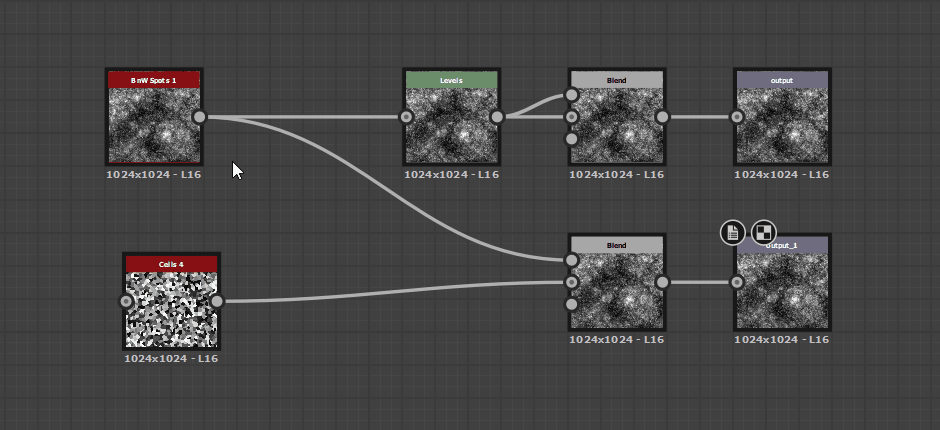Select the Cells 4 node thumbnail
Viewport: 940px width, 430px height.
click(171, 308)
